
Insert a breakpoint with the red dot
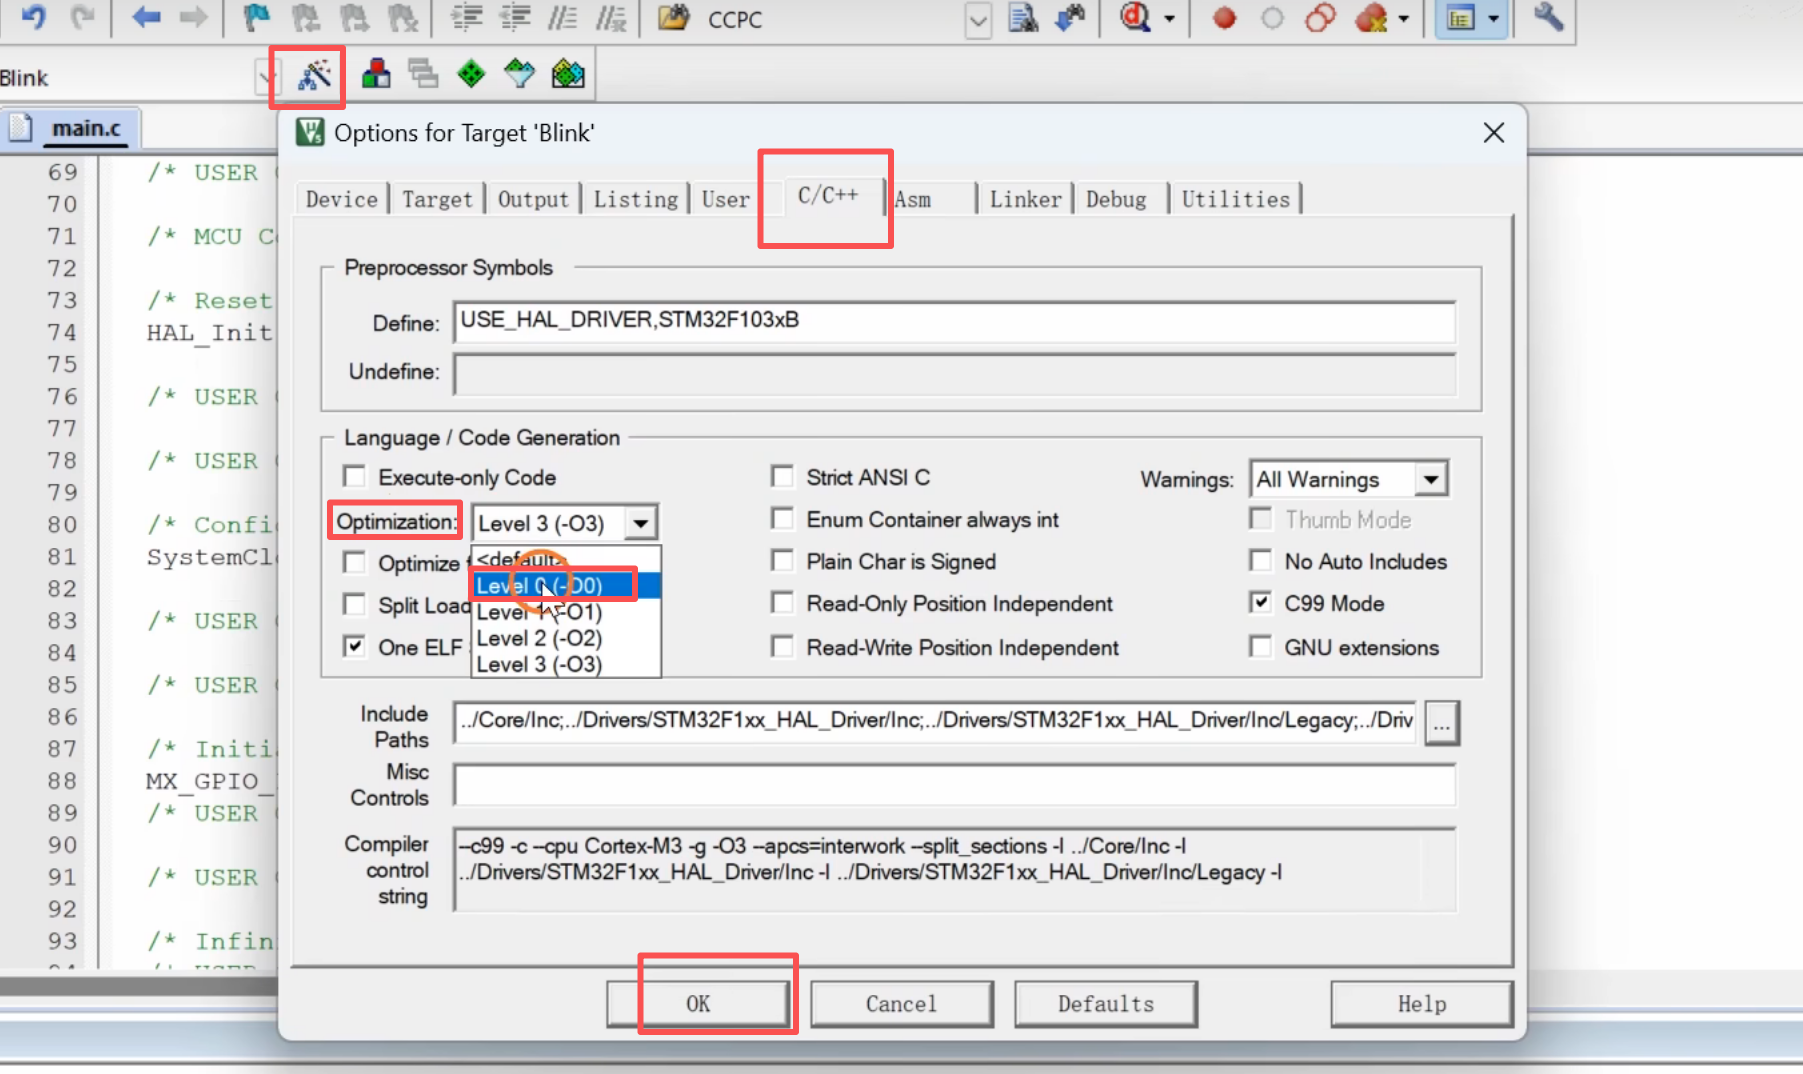(x=1224, y=18)
